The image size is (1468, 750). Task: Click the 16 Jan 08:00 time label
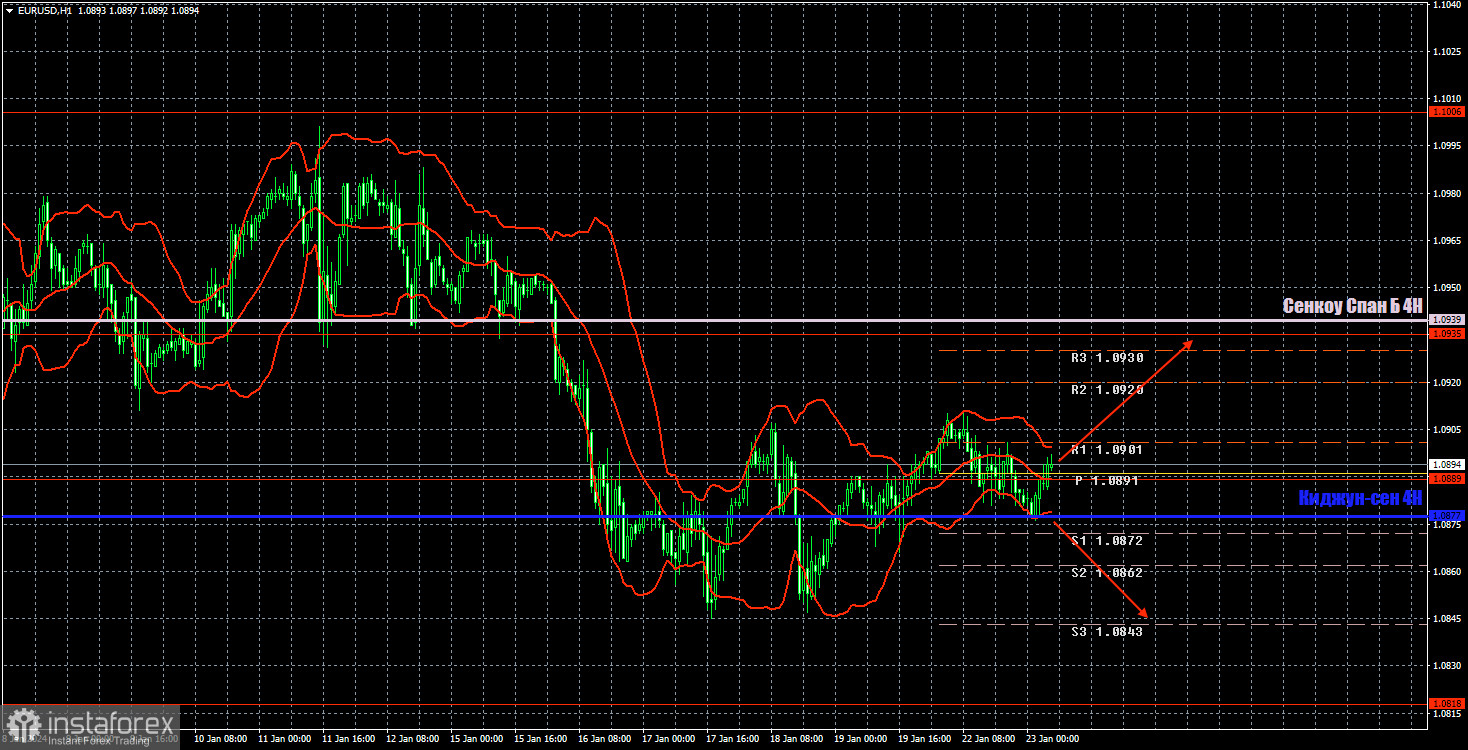605,739
